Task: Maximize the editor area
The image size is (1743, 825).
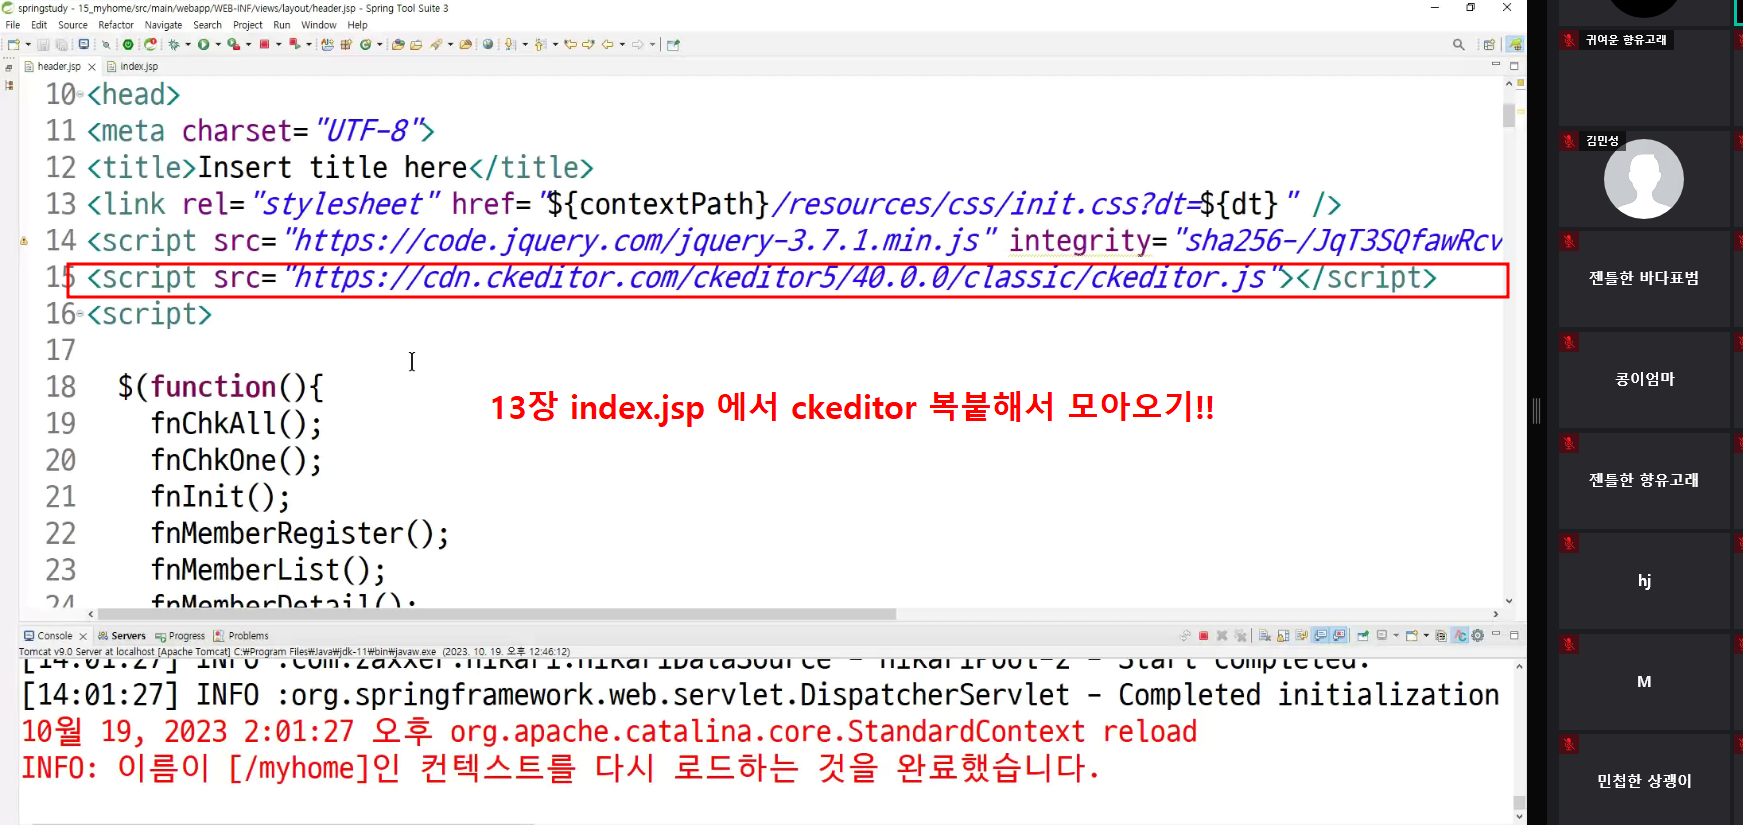Action: [1514, 66]
